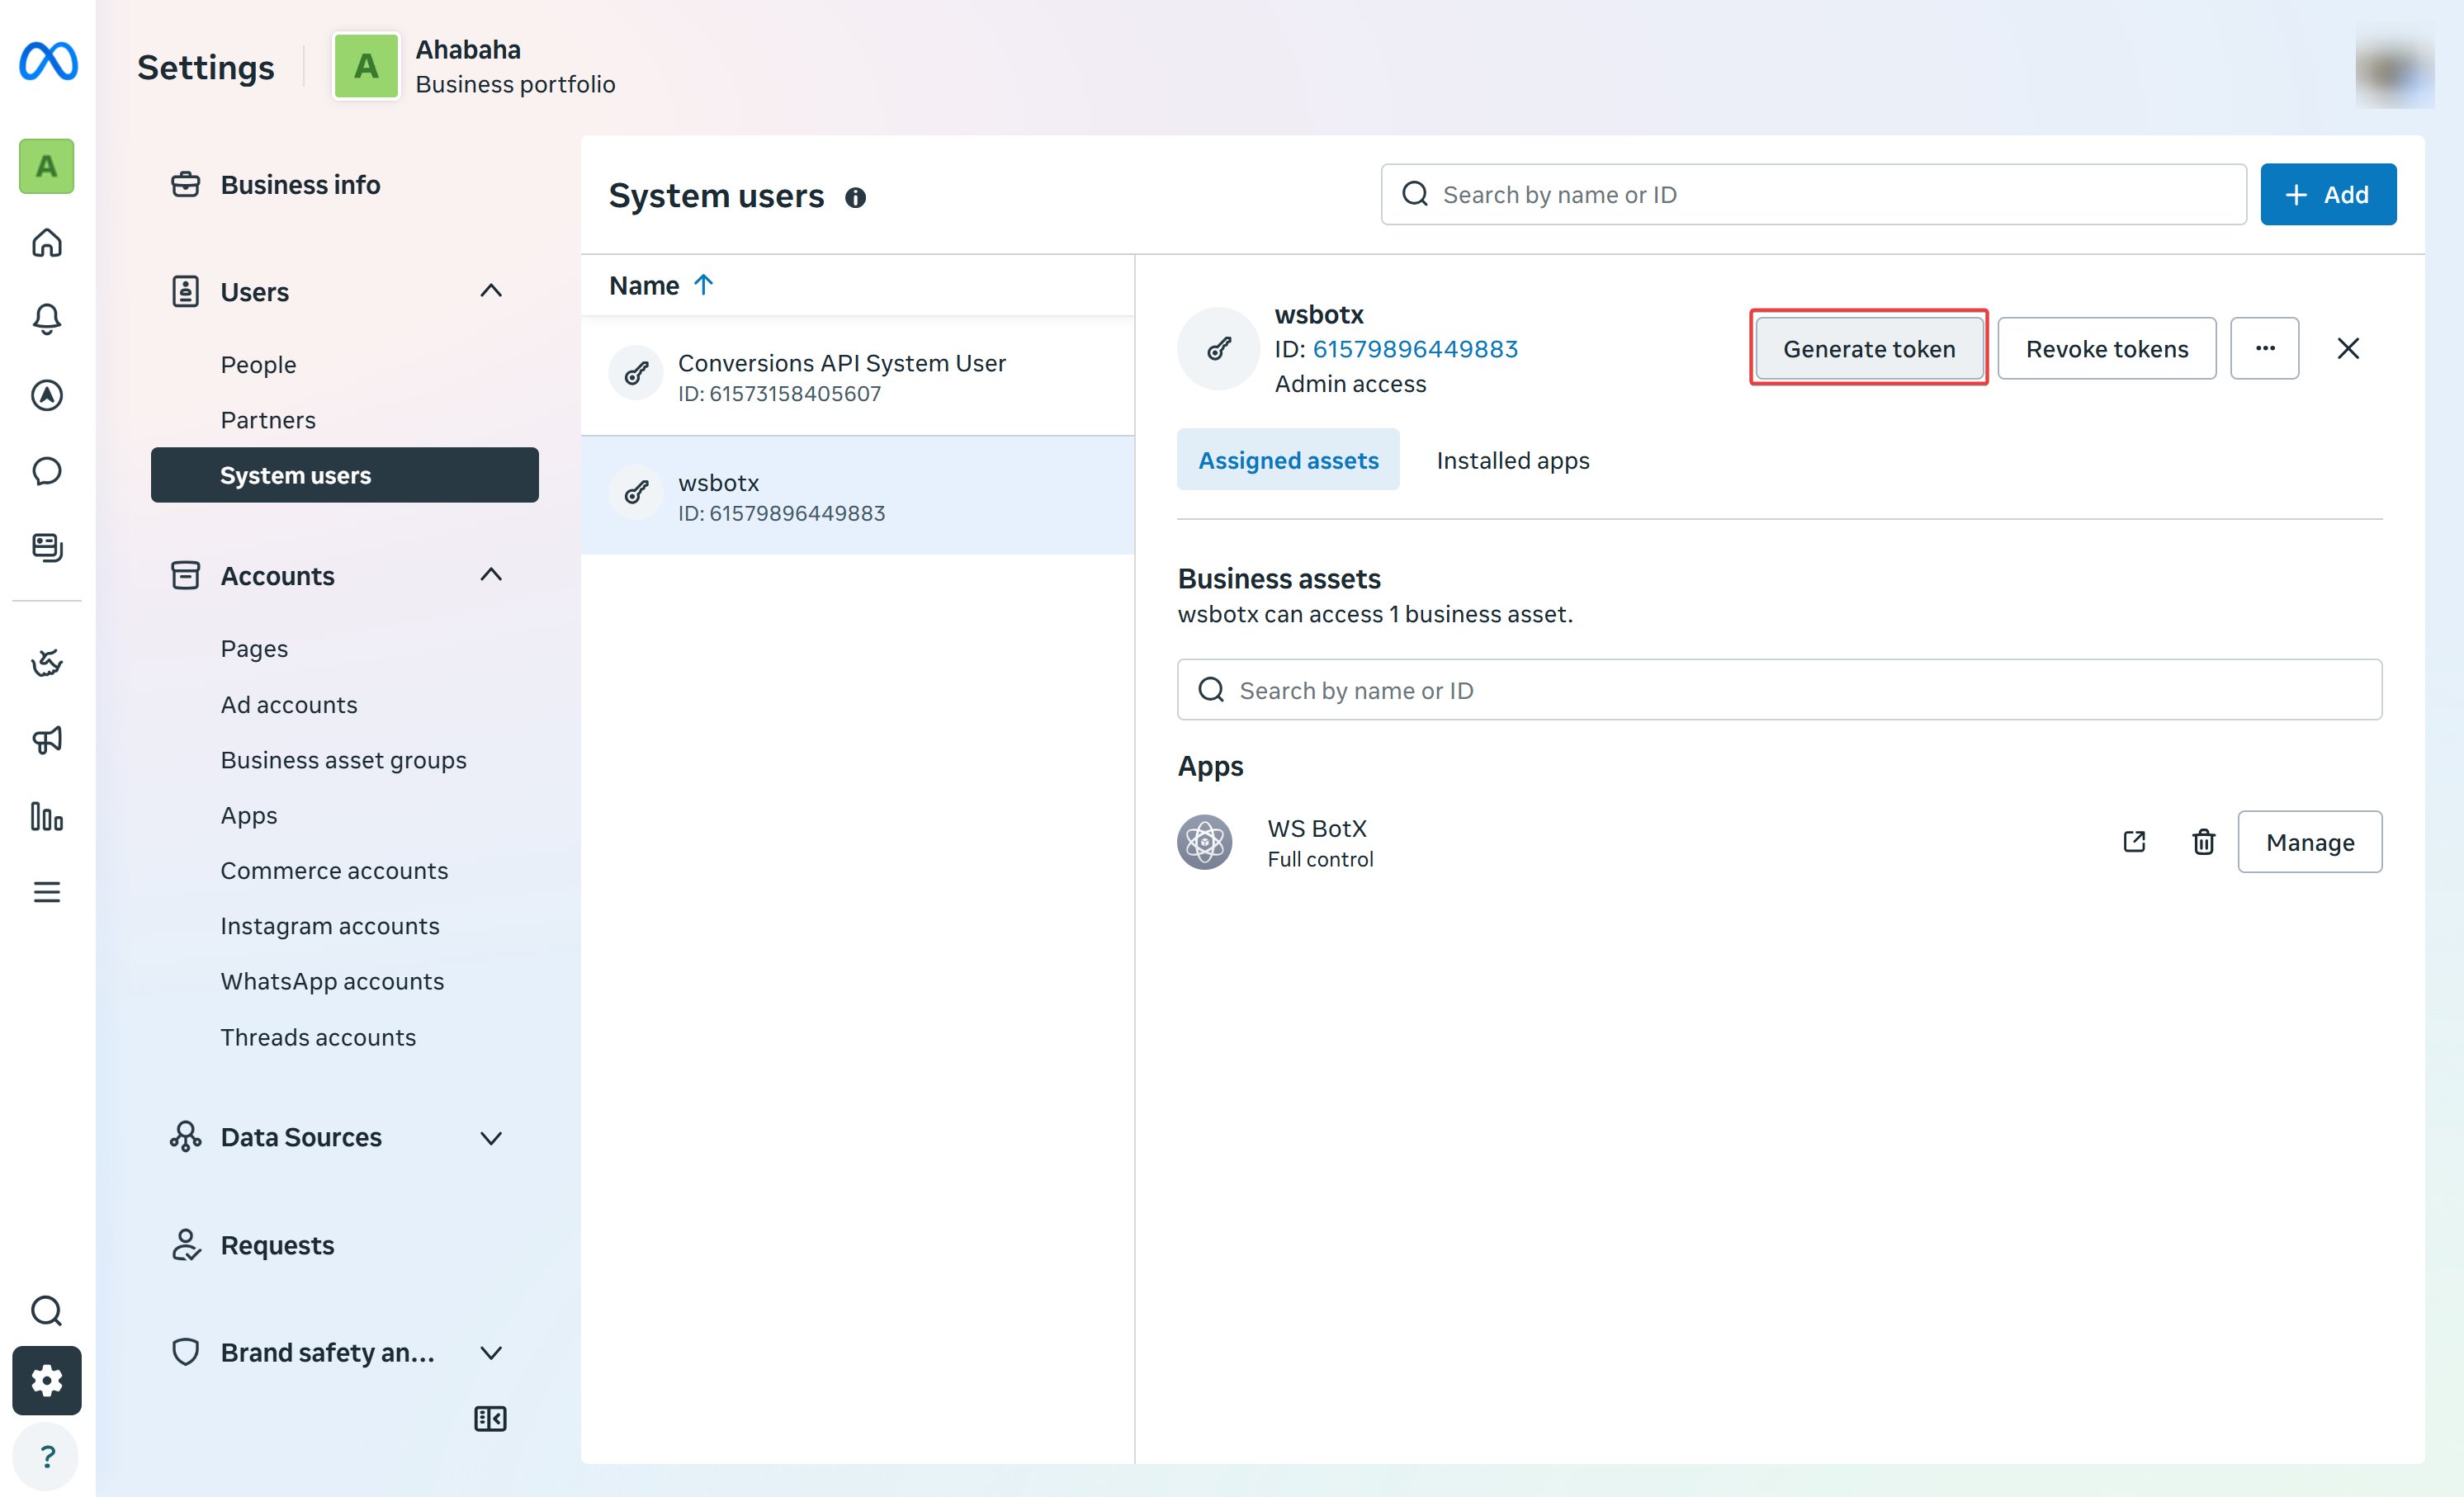The image size is (2464, 1497).
Task: Click the handshake icon in left rail
Action: 47,664
